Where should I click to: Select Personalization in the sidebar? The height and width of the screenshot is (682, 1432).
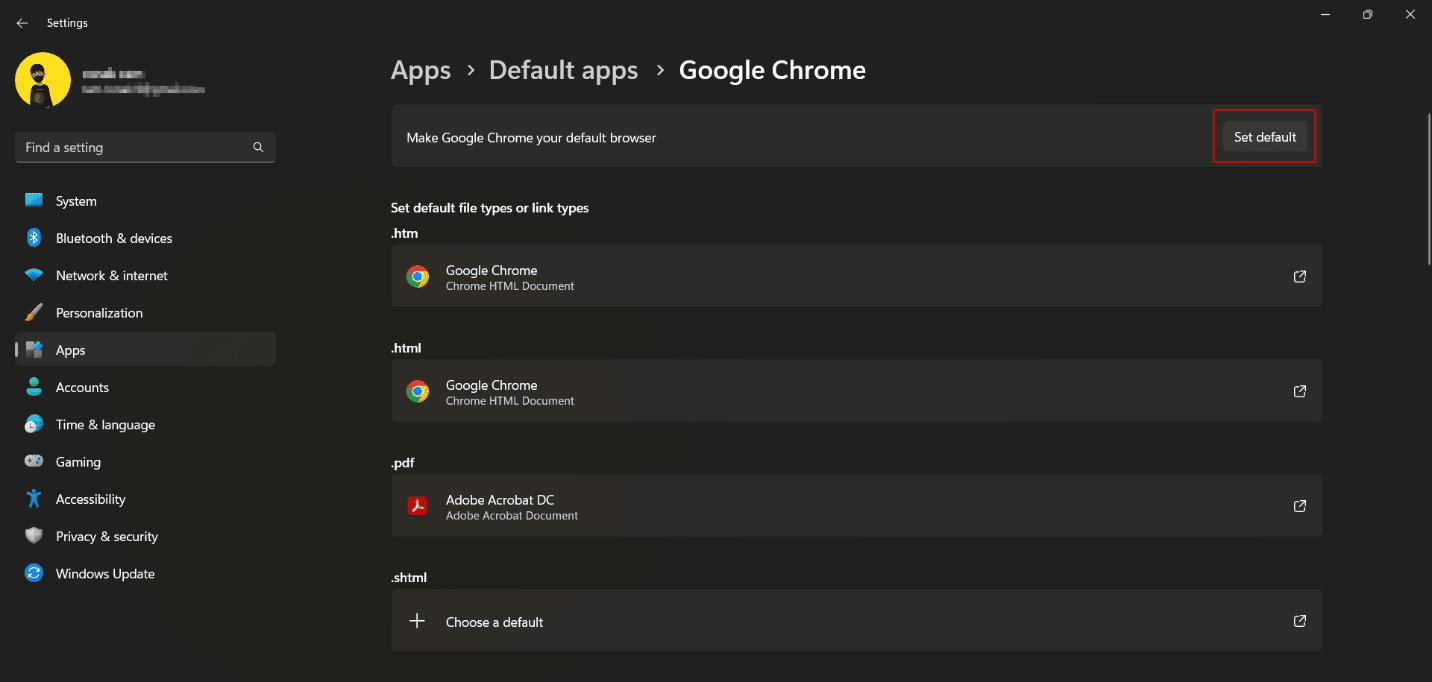99,313
